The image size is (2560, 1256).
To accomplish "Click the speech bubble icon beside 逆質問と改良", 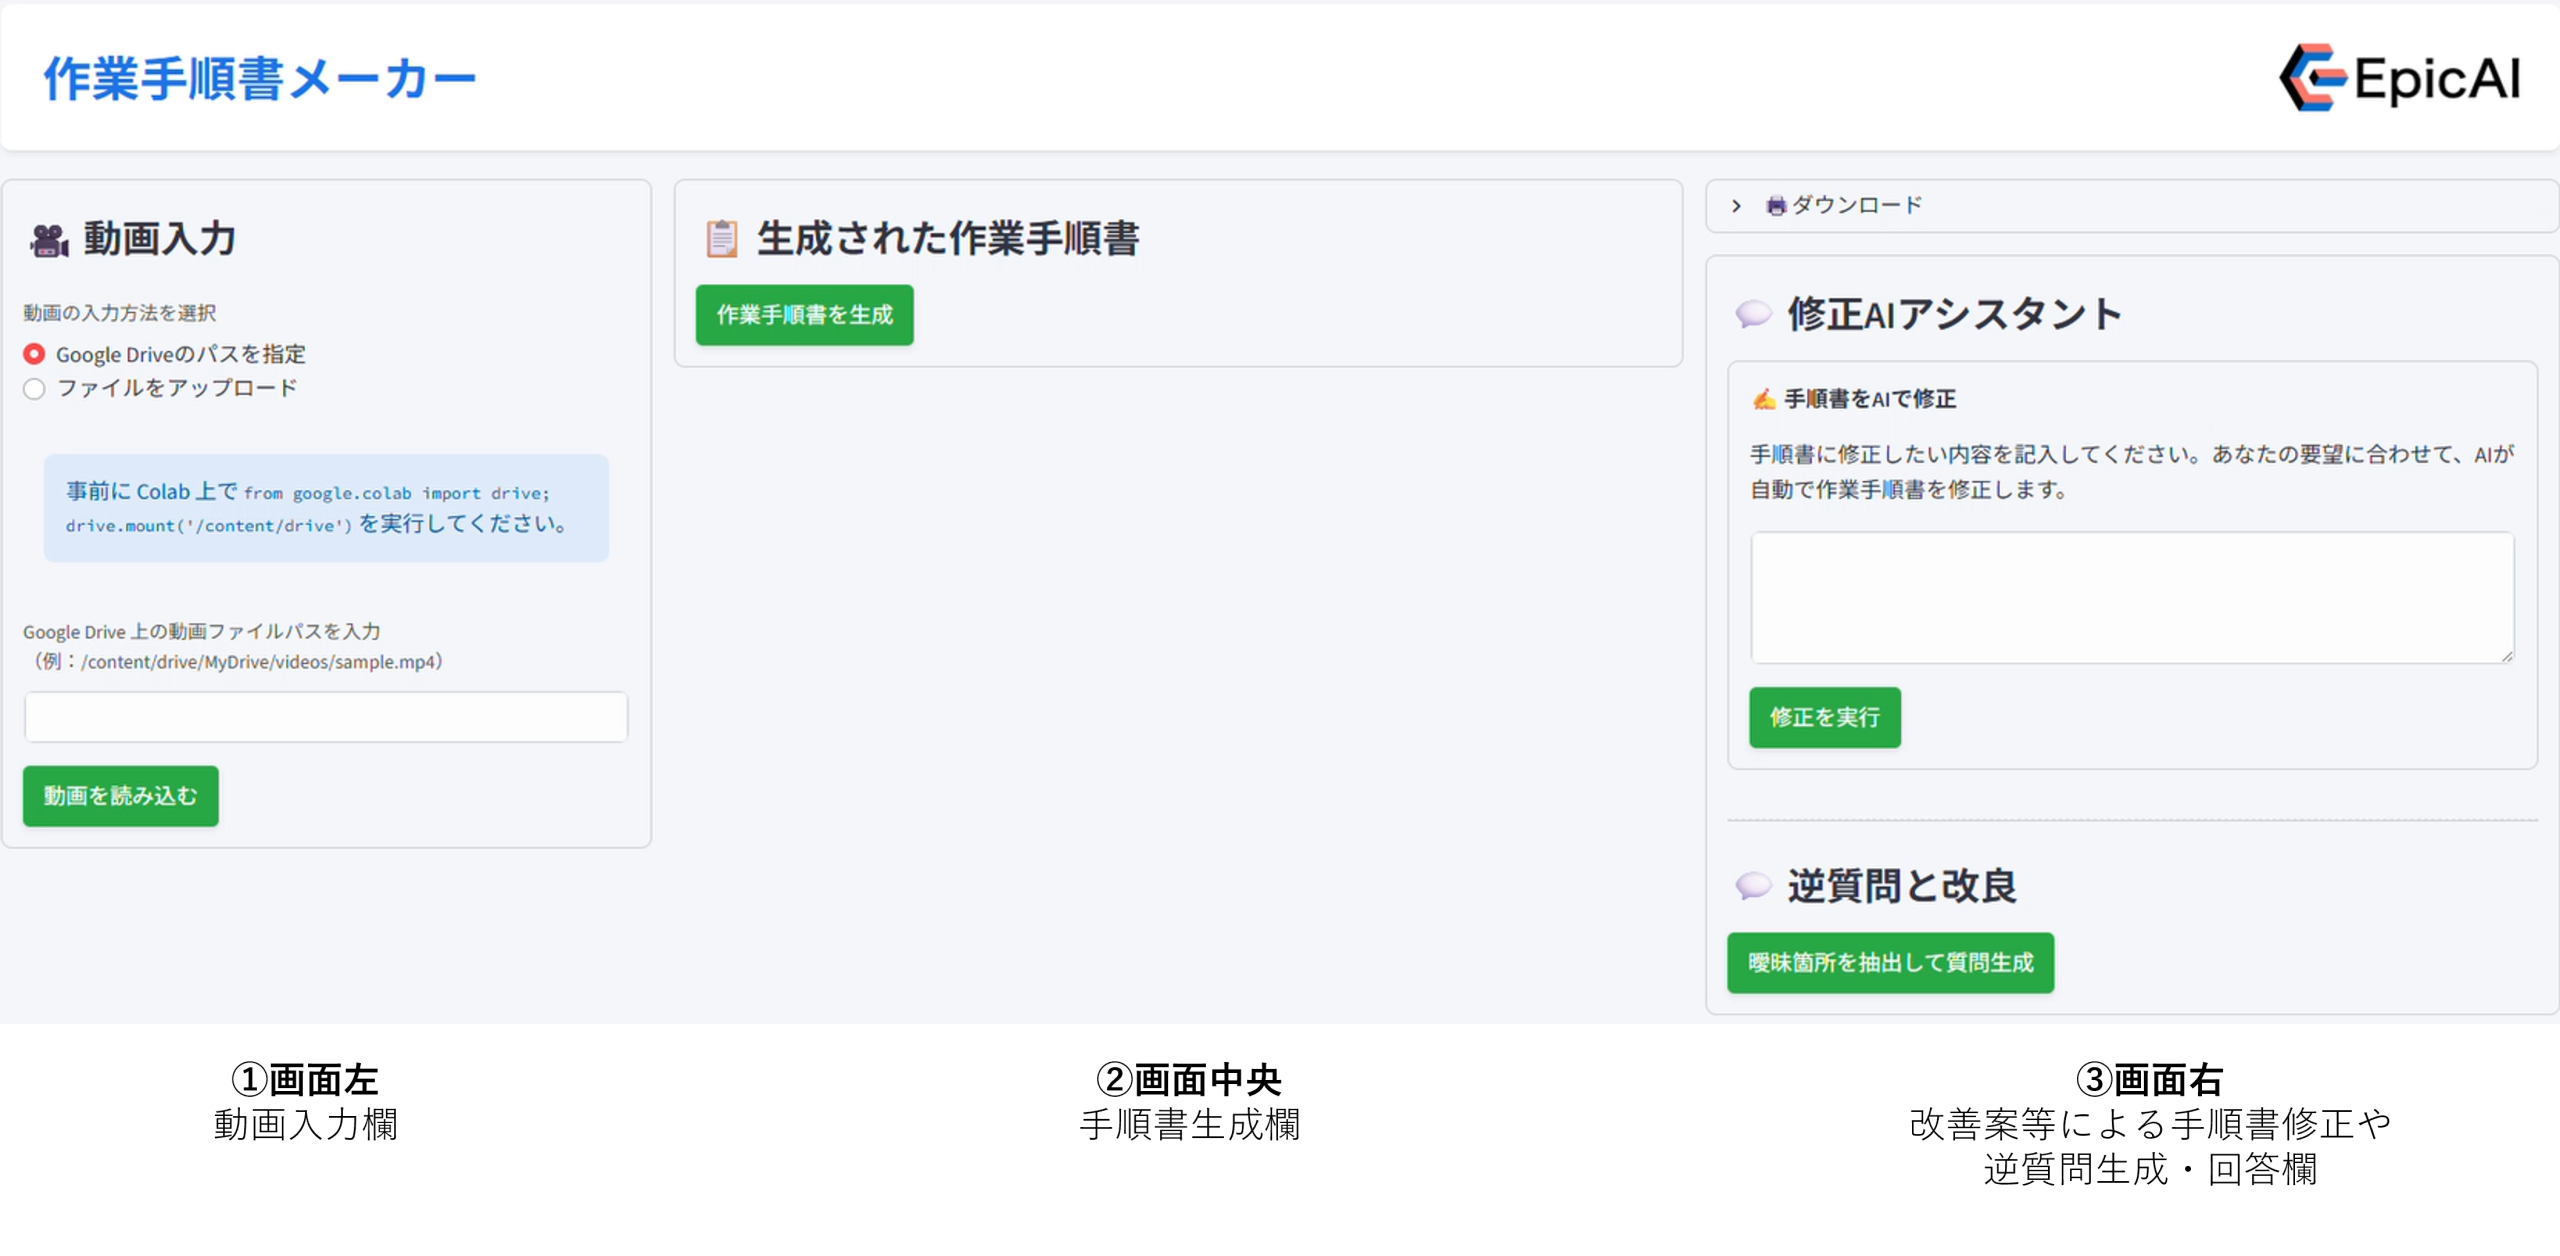I will click(x=1753, y=886).
